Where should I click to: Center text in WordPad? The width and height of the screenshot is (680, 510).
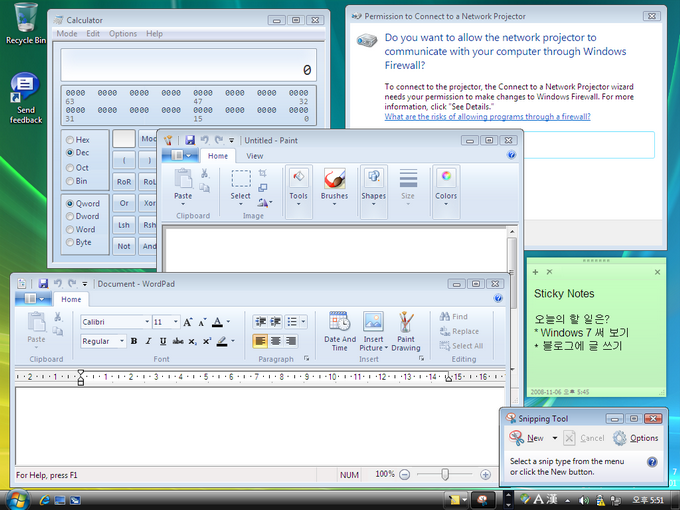pos(275,341)
